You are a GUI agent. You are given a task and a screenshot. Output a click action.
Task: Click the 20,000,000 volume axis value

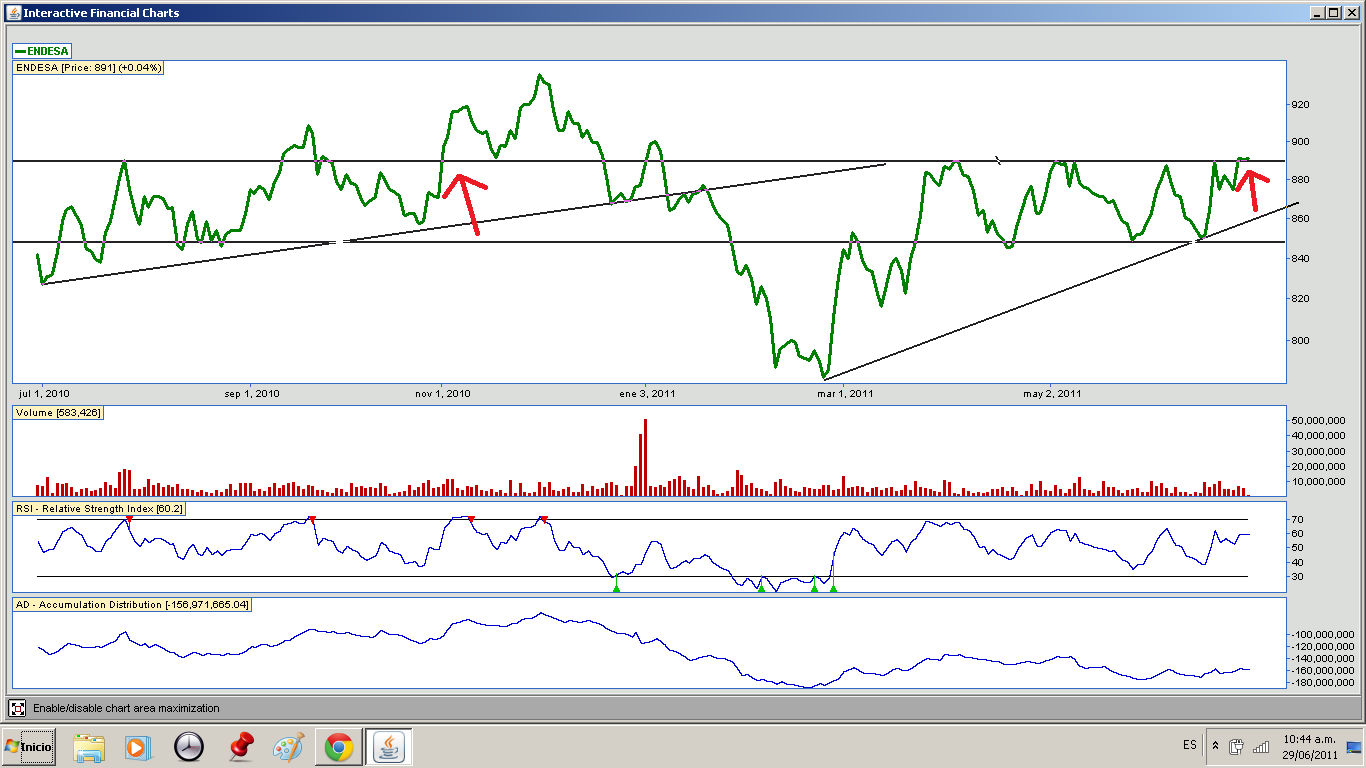(1318, 466)
